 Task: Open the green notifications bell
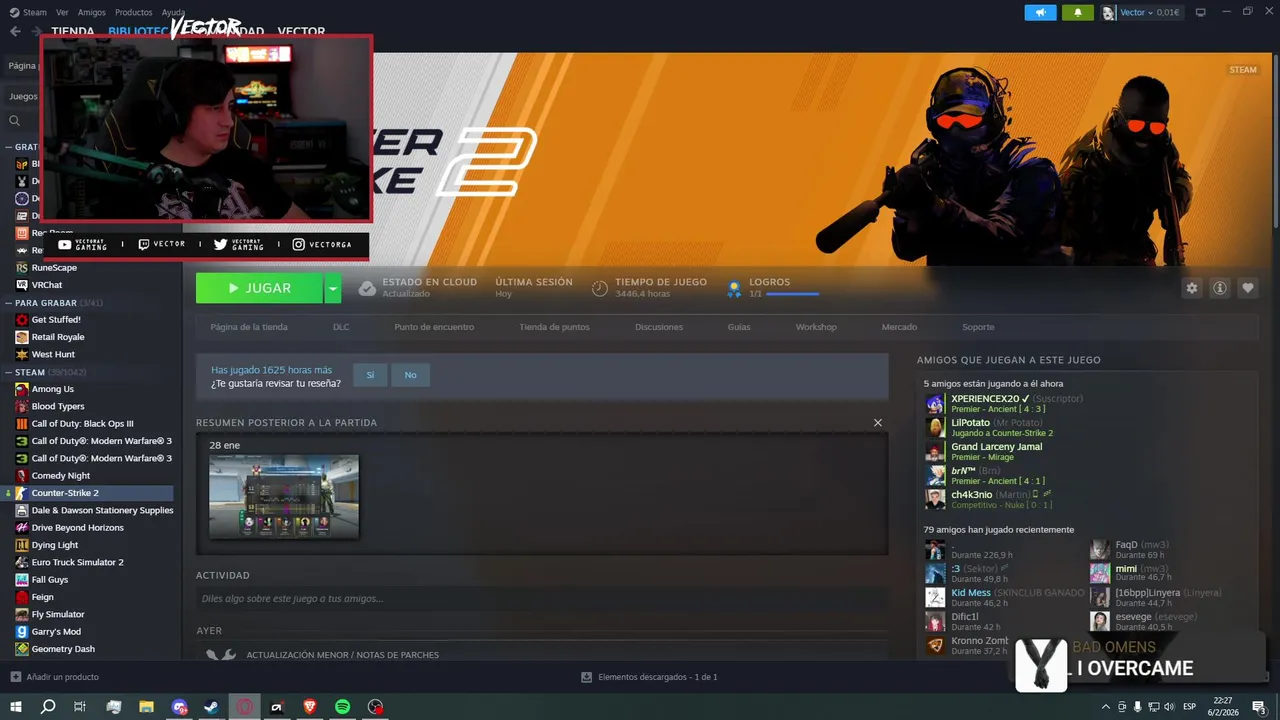click(x=1078, y=13)
